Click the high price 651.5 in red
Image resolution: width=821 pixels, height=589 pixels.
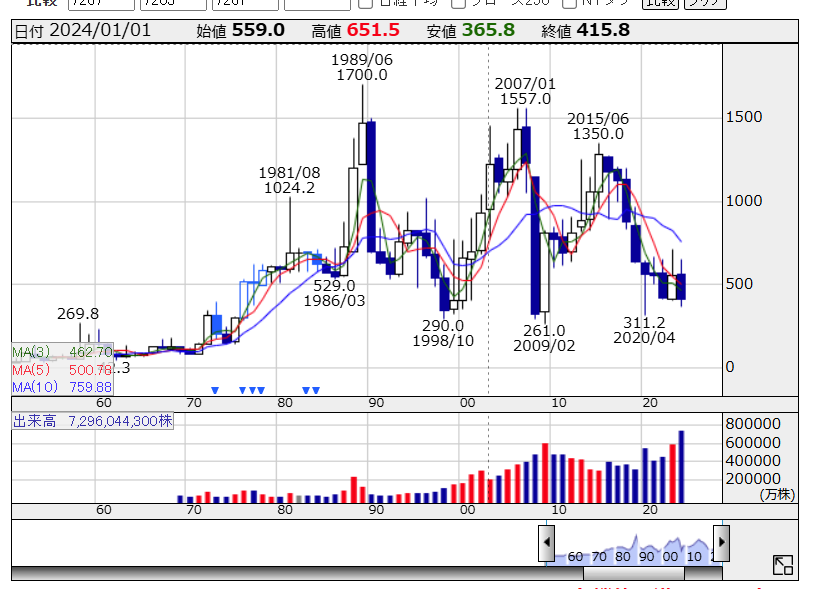tap(373, 30)
